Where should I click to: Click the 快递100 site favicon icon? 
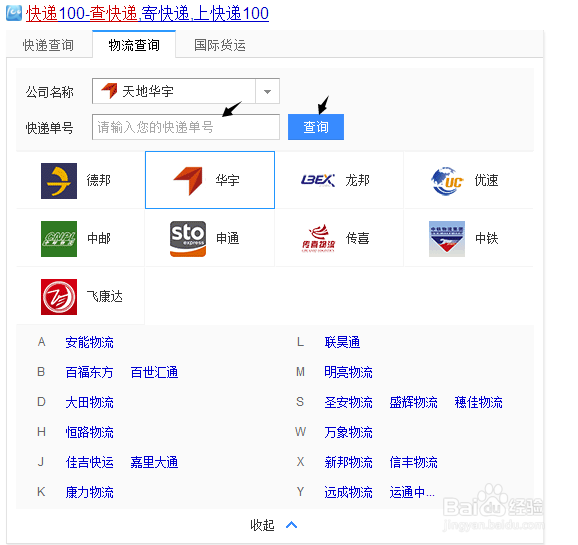click(14, 13)
